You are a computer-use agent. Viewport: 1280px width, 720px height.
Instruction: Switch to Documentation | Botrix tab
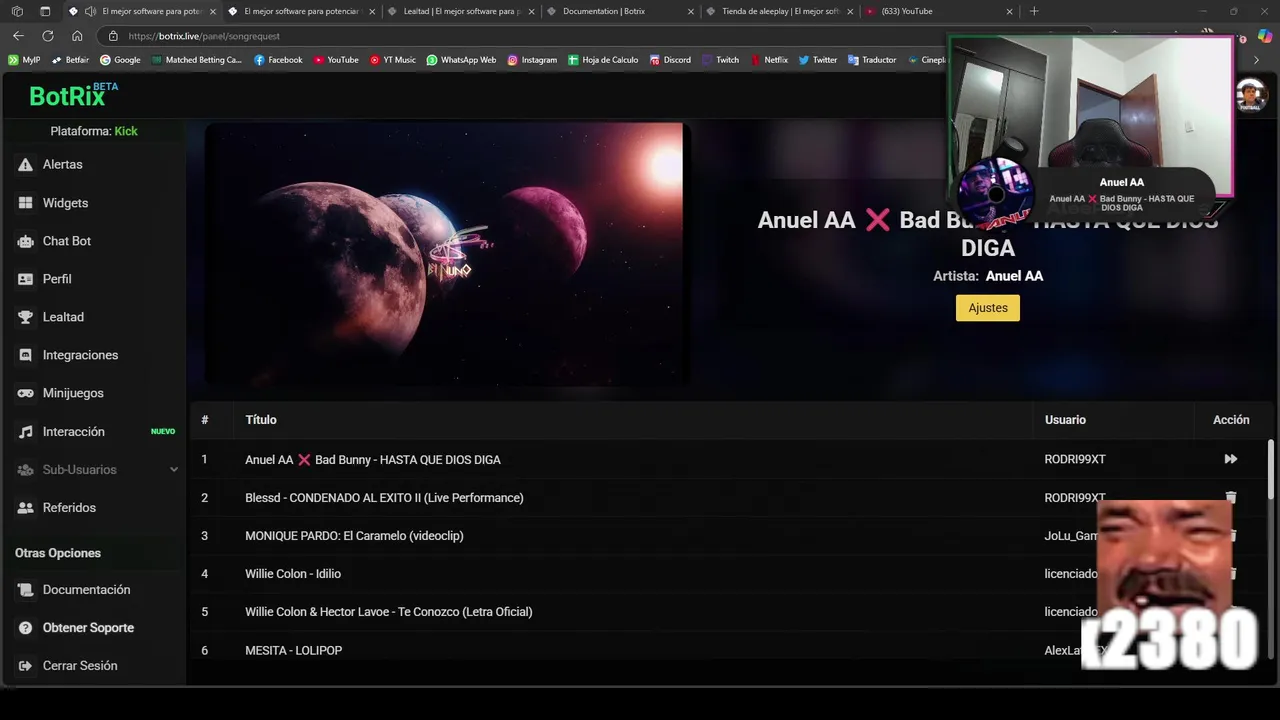(620, 11)
